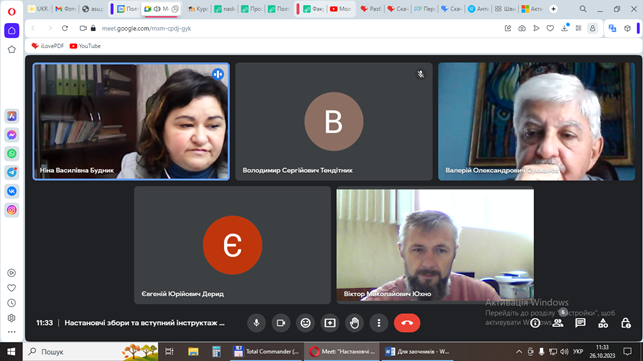Viewport: 643px width, 361px height.
Task: Open the activities shapes icon
Action: click(x=603, y=323)
